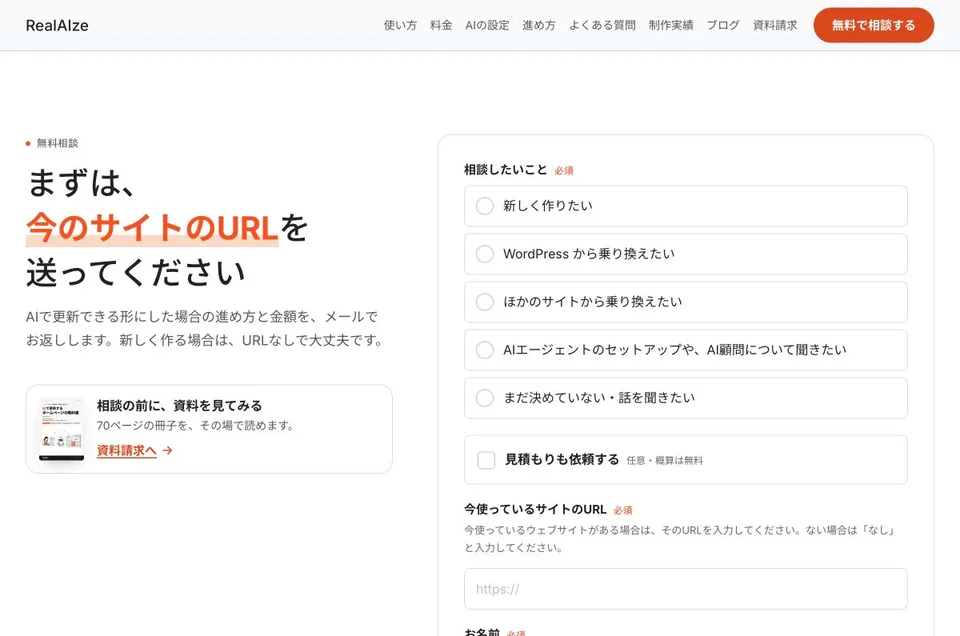Select WordPress から乗り換えたい radio option

pyautogui.click(x=686, y=254)
